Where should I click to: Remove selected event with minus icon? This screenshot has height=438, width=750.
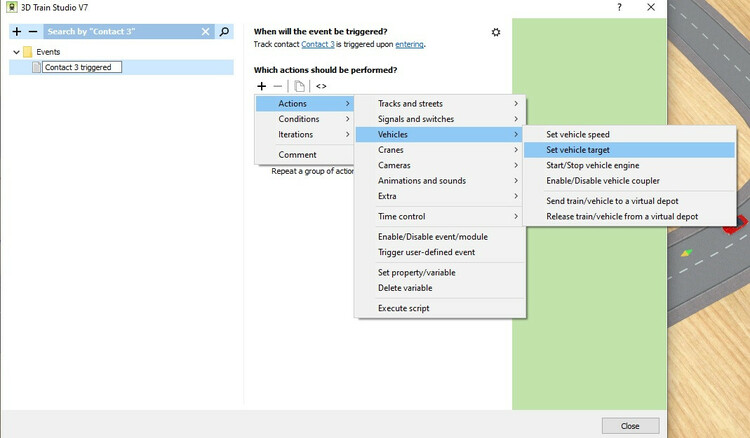[33, 32]
